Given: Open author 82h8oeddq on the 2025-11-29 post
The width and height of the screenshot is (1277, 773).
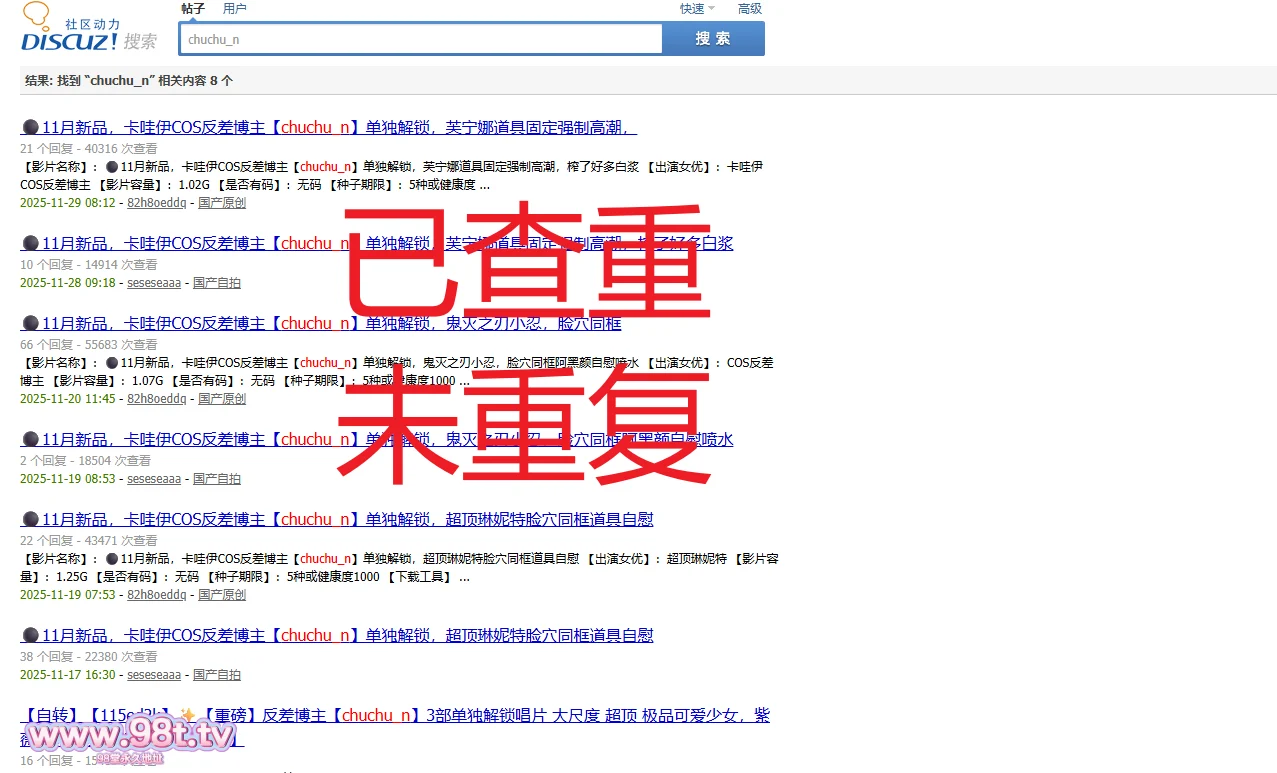Looking at the screenshot, I should click(156, 203).
